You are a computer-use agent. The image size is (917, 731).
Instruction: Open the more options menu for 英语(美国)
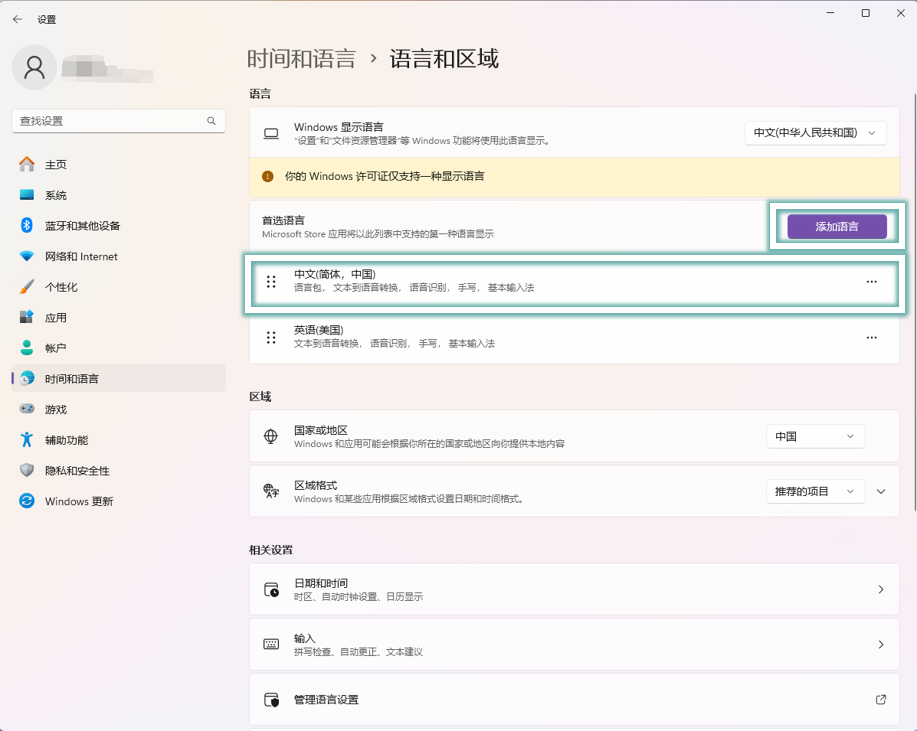(871, 337)
